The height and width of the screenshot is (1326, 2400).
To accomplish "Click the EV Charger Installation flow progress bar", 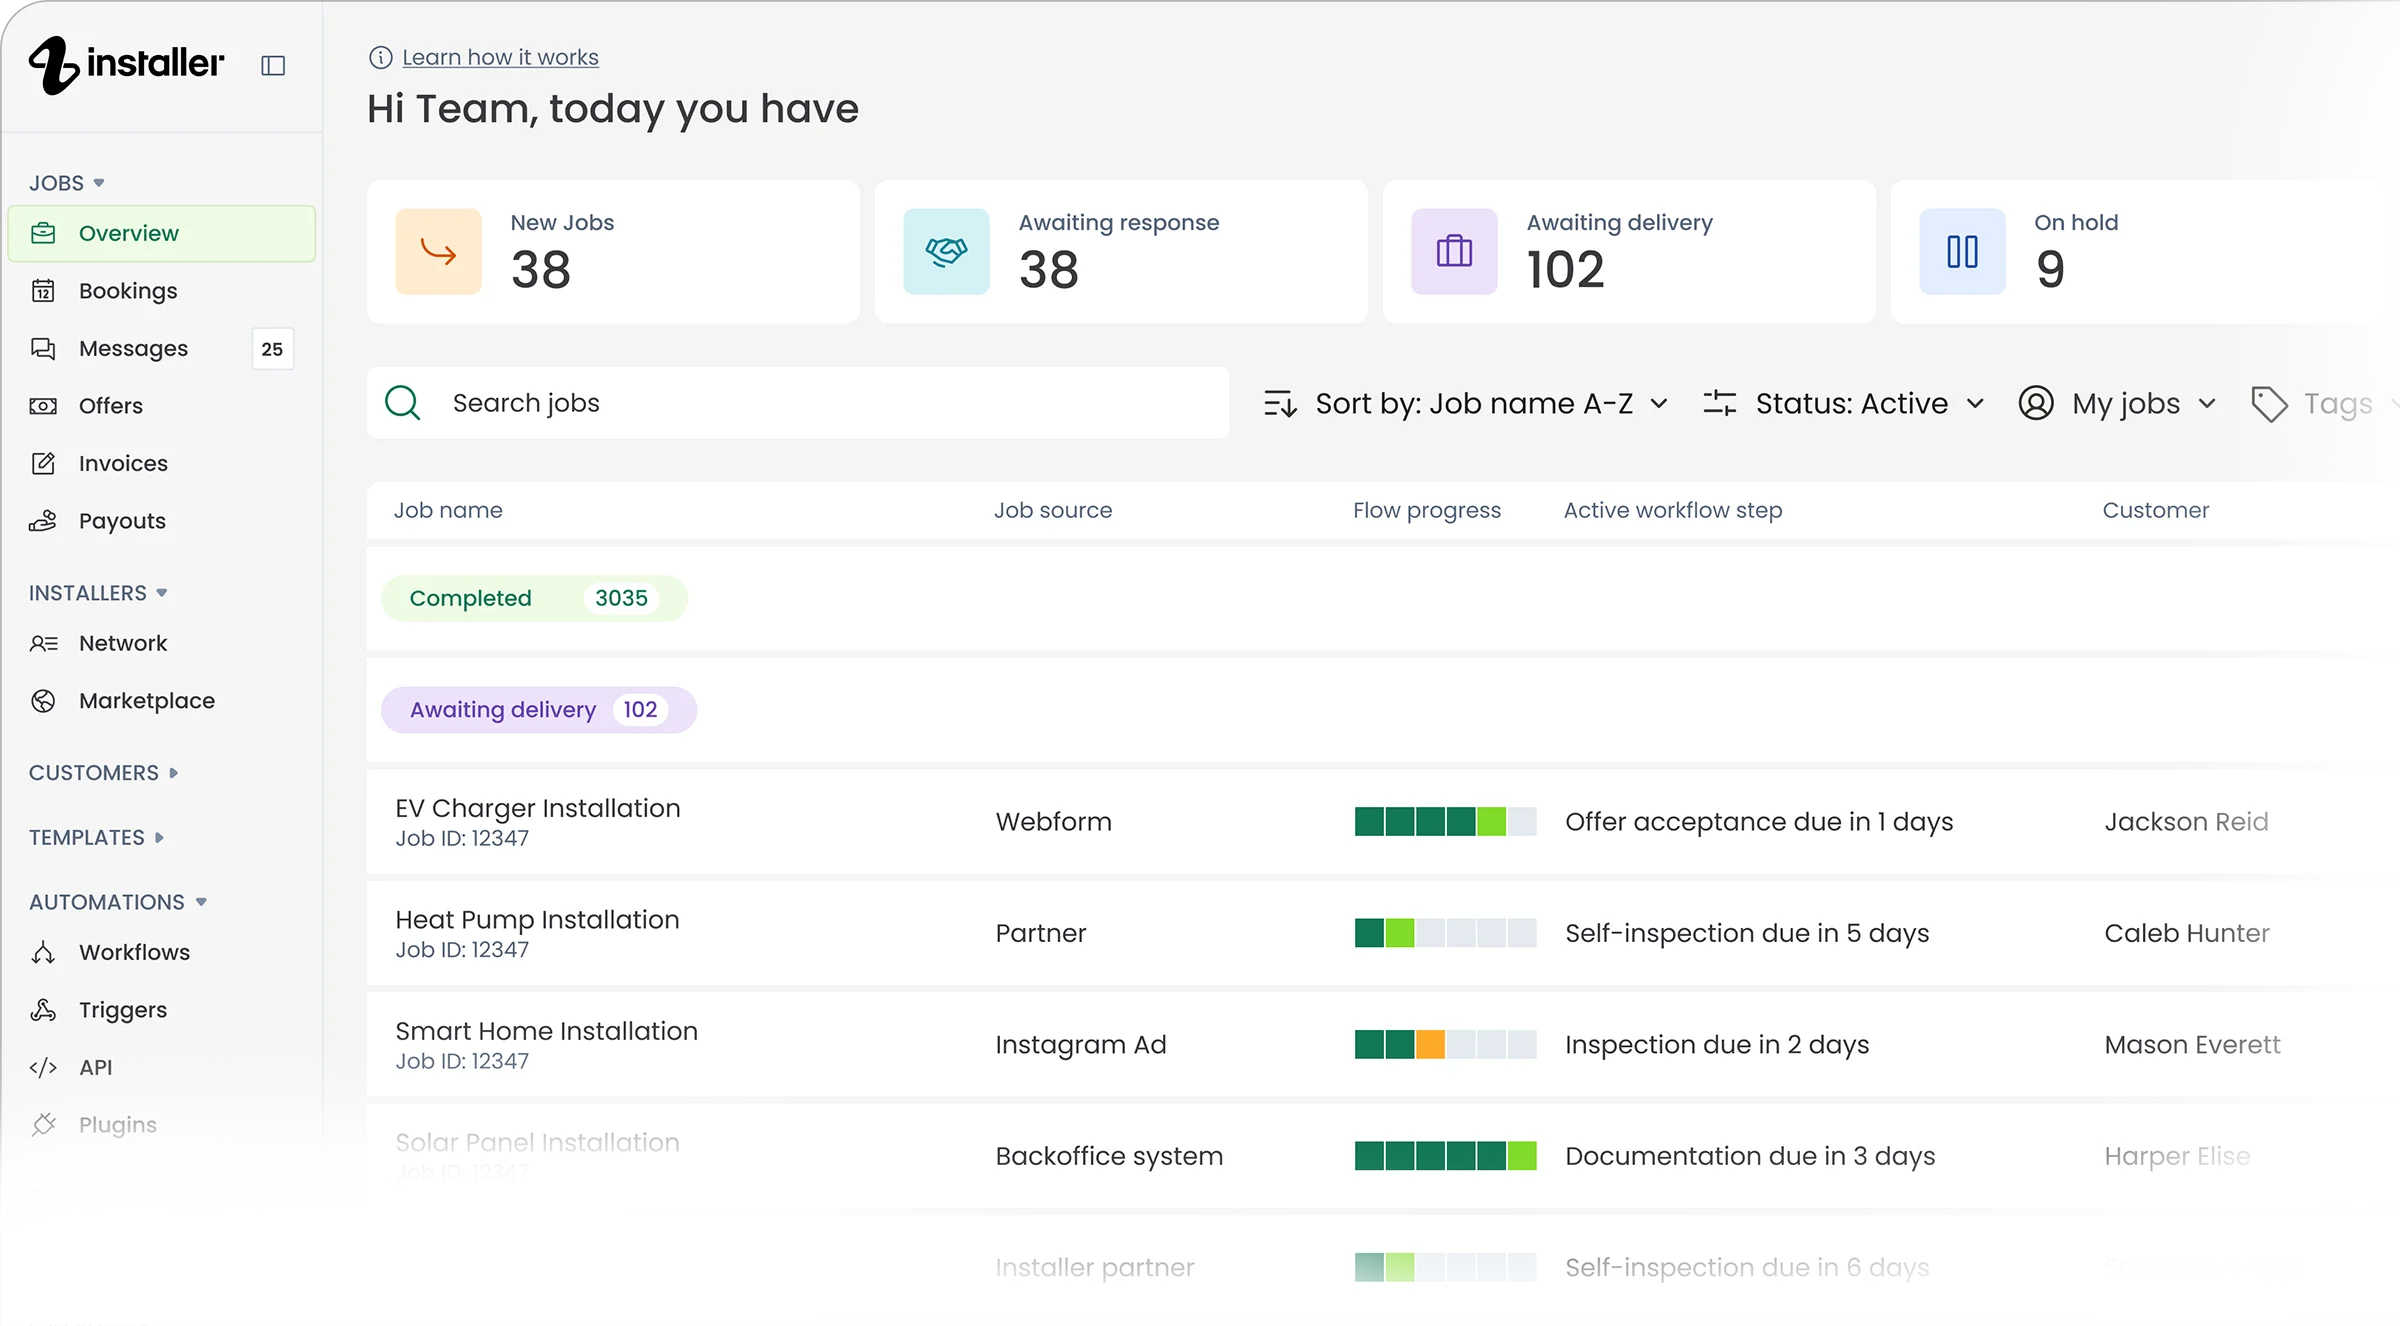I will [x=1445, y=821].
